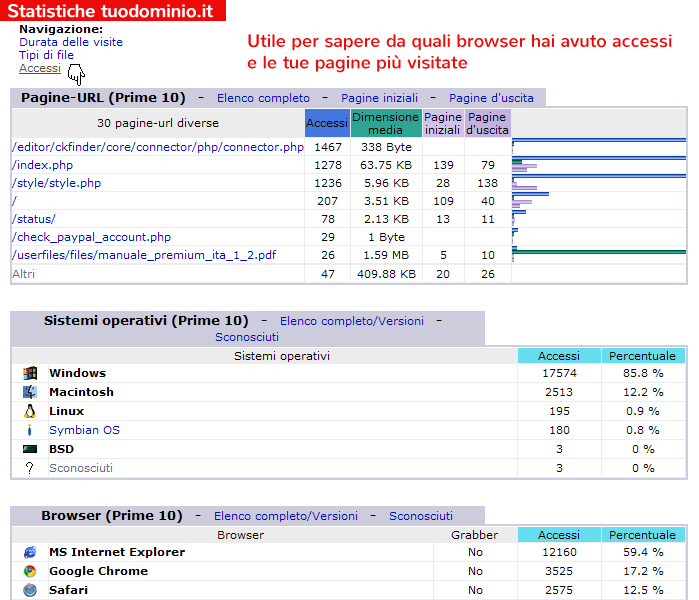The image size is (699, 600).
Task: Click the Google Chrome label
Action: pyautogui.click(x=99, y=571)
